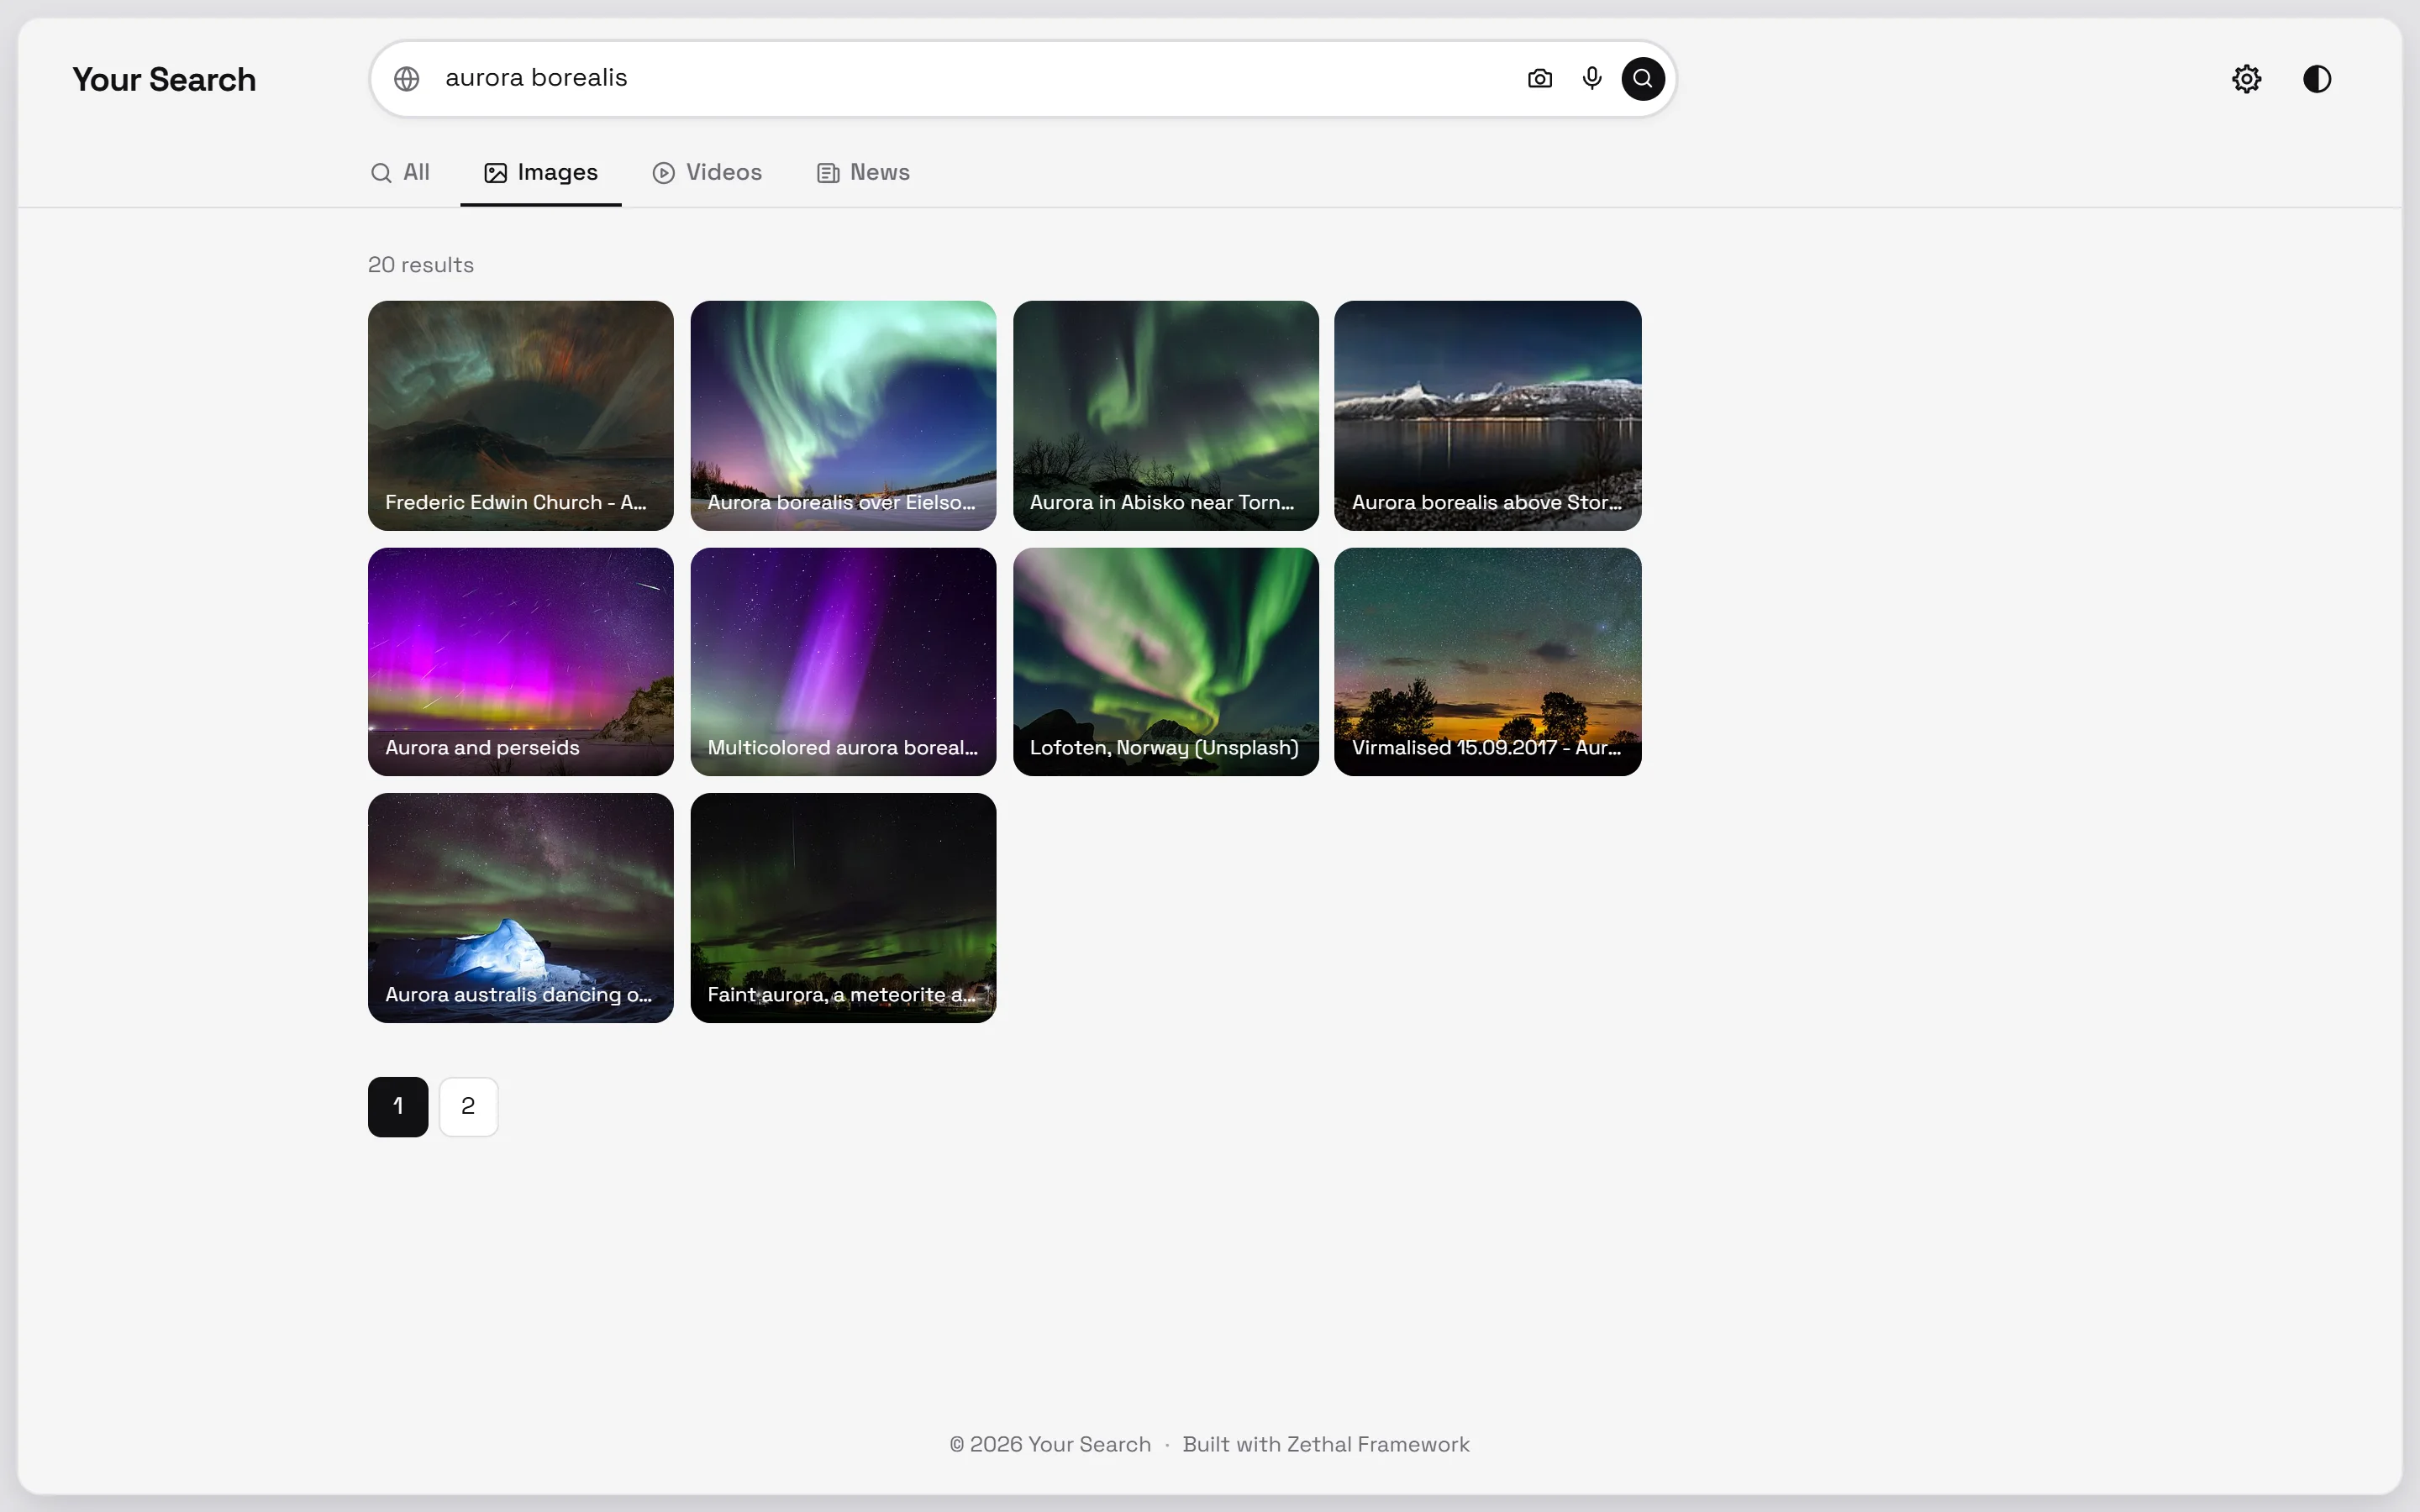Start voice search with microphone icon

(x=1592, y=79)
